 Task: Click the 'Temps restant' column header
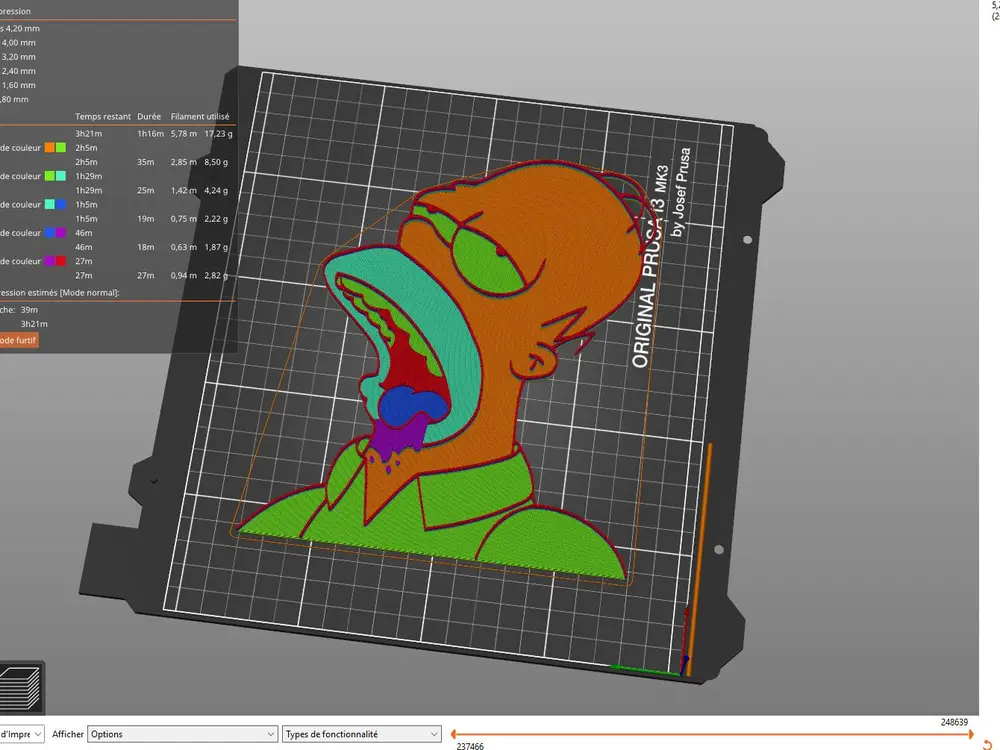[103, 116]
